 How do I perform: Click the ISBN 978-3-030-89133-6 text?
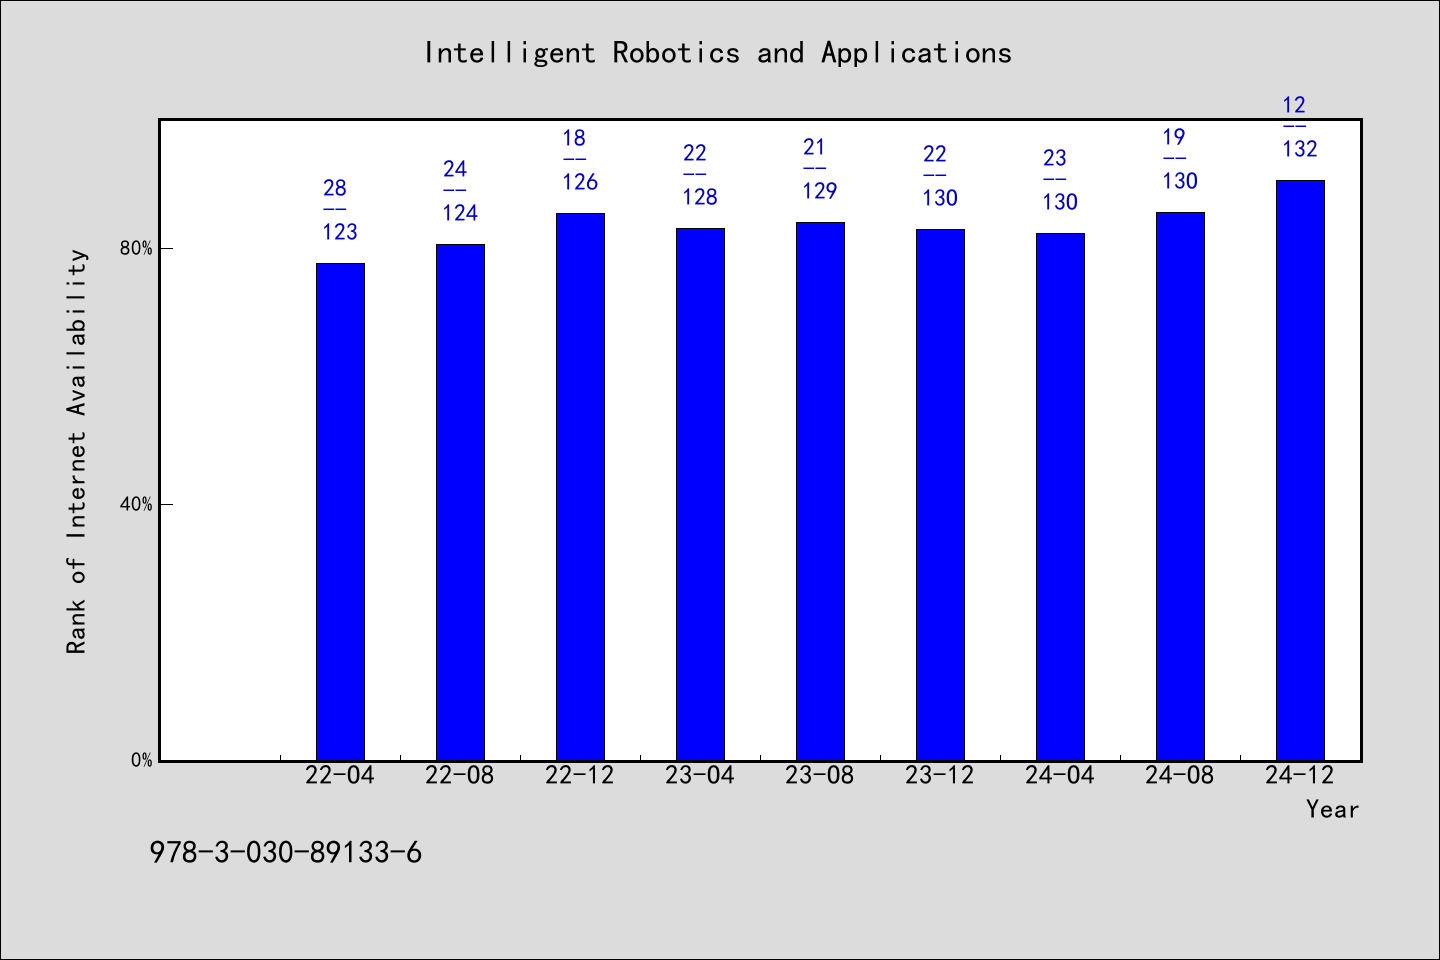click(286, 853)
